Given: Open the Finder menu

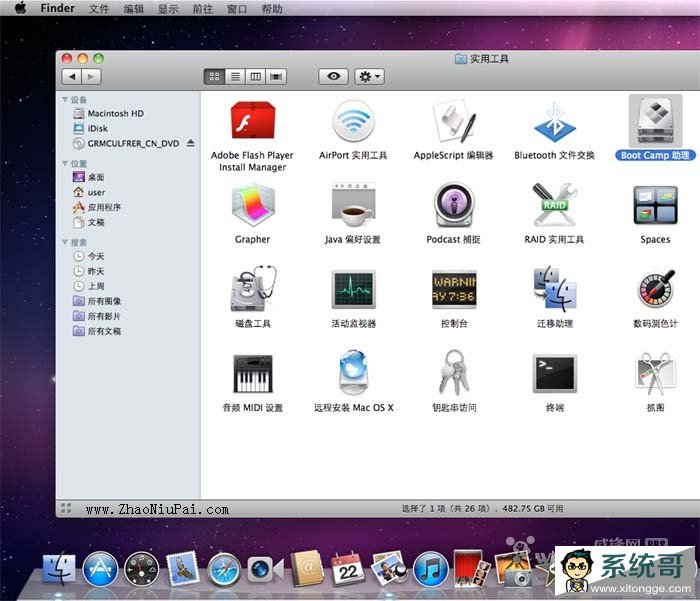Looking at the screenshot, I should click(x=57, y=8).
